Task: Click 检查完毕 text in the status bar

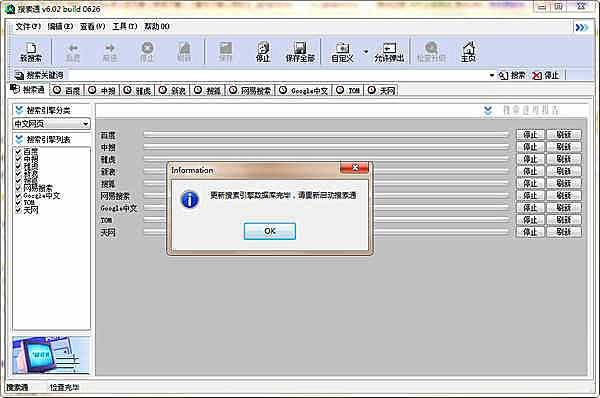Action: click(64, 388)
